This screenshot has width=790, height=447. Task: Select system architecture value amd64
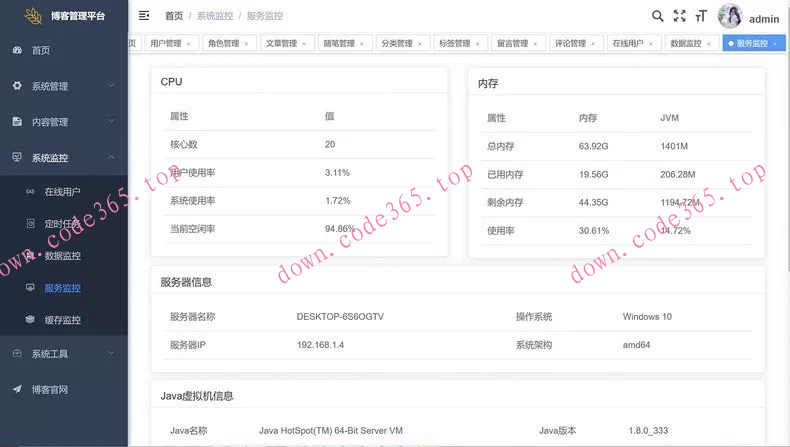point(636,345)
